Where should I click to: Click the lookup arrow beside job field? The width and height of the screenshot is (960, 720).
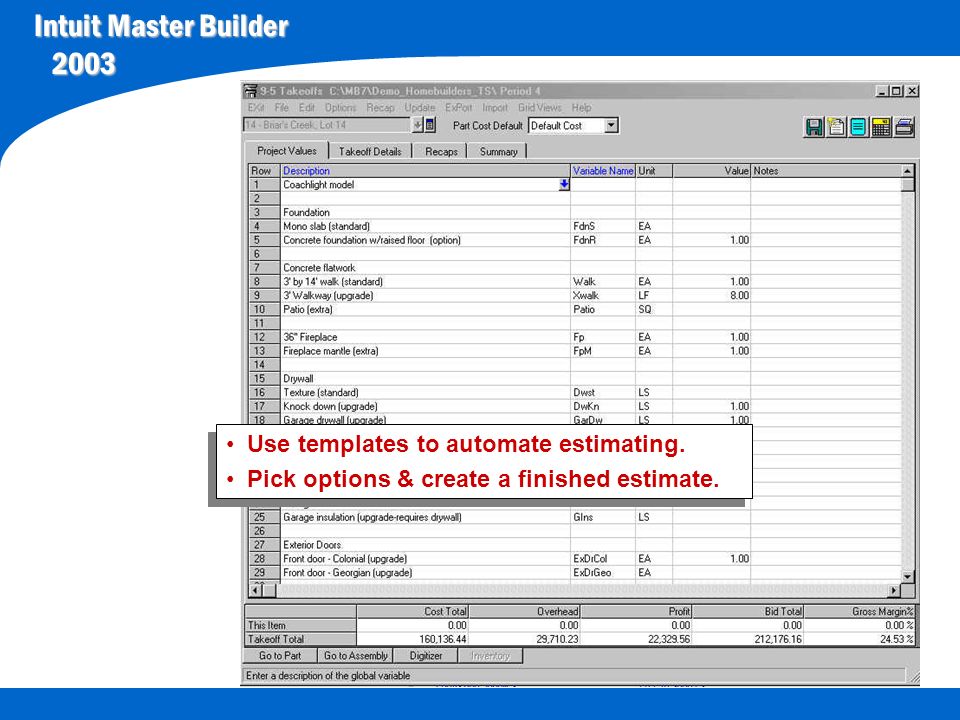point(418,125)
